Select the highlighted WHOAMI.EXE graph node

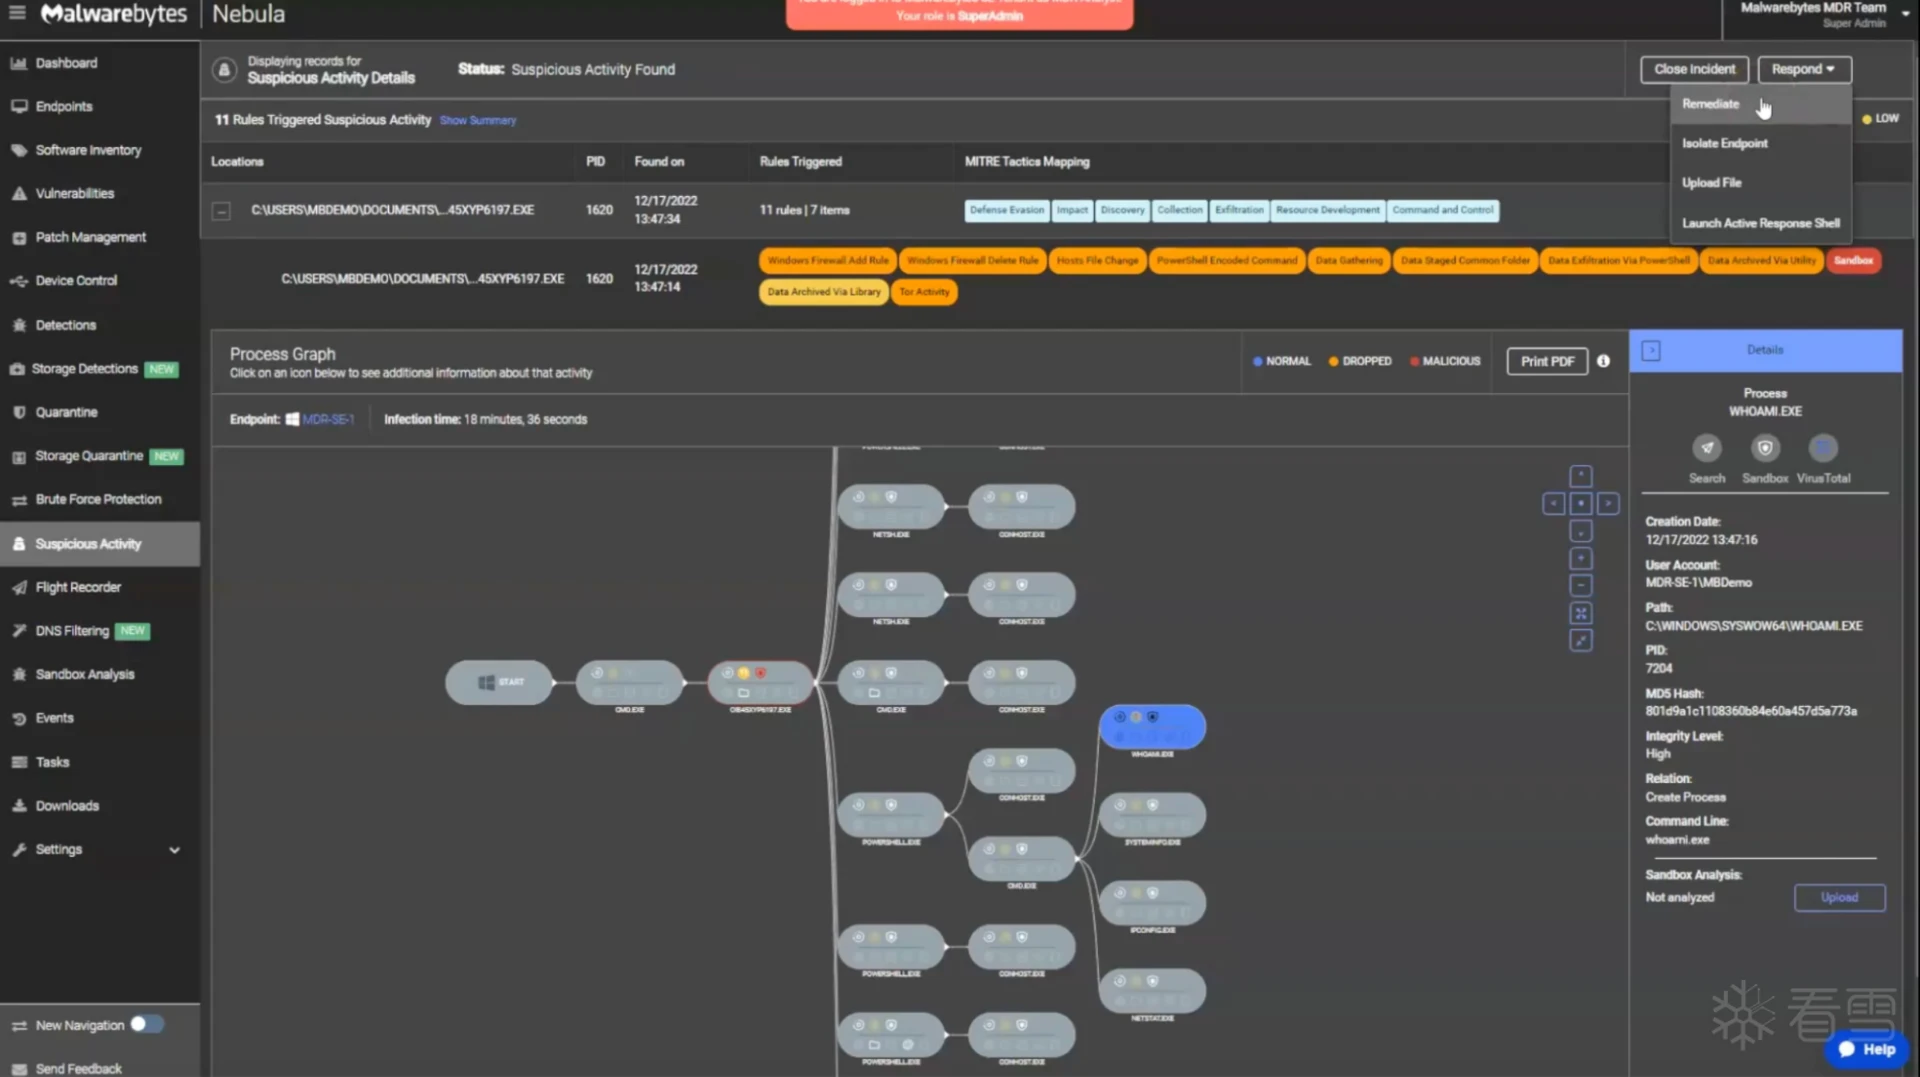1152,727
